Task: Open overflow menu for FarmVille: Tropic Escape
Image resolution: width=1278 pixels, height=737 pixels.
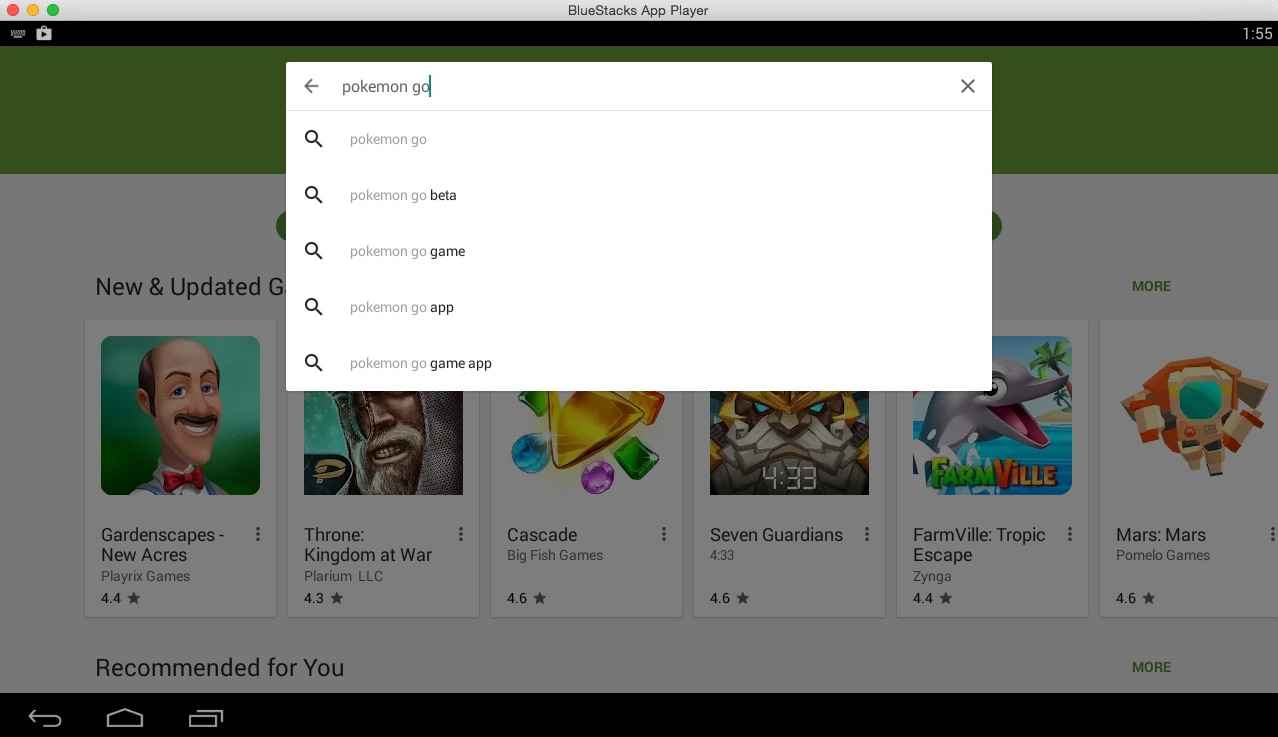Action: coord(1070,535)
